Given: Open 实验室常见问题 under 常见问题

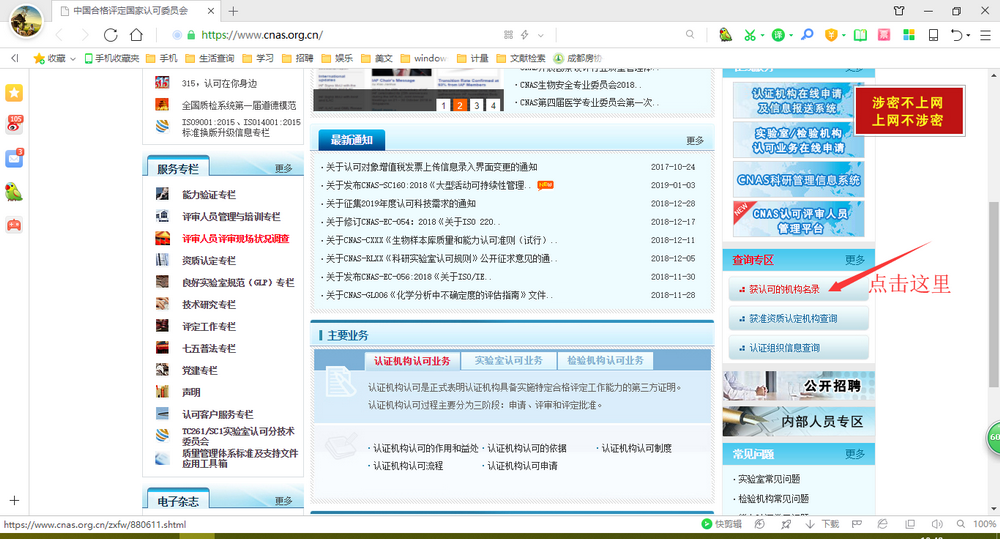Looking at the screenshot, I should pyautogui.click(x=768, y=478).
